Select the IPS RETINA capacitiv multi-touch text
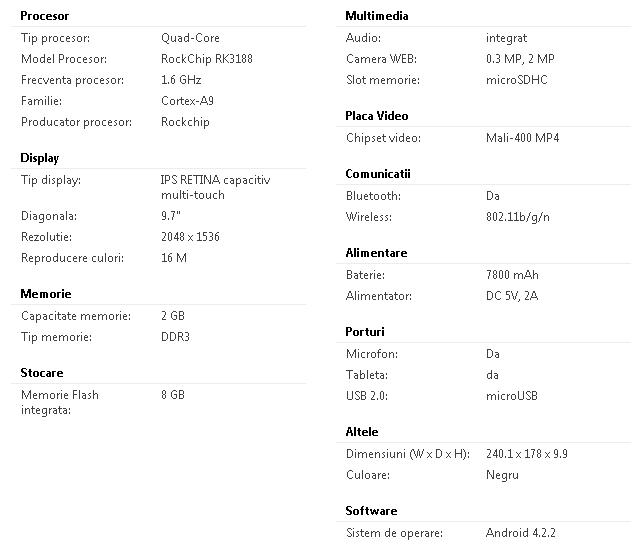The image size is (637, 545). pos(215,187)
